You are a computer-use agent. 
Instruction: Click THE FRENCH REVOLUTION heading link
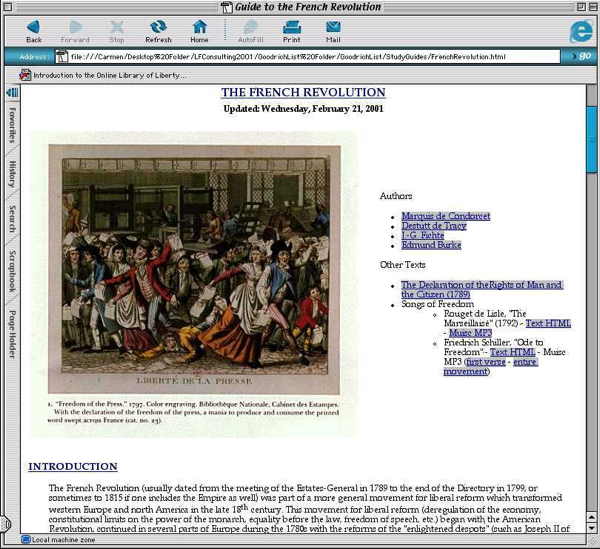pos(303,92)
